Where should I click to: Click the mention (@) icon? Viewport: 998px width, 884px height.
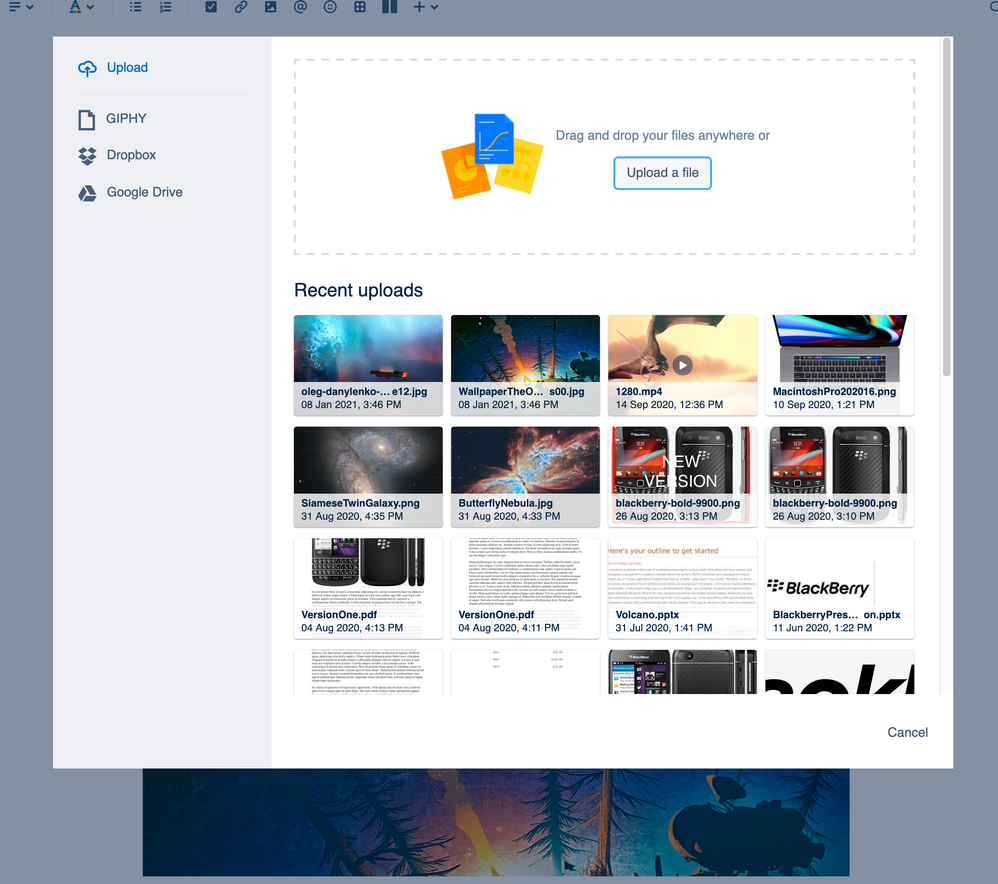coord(300,7)
